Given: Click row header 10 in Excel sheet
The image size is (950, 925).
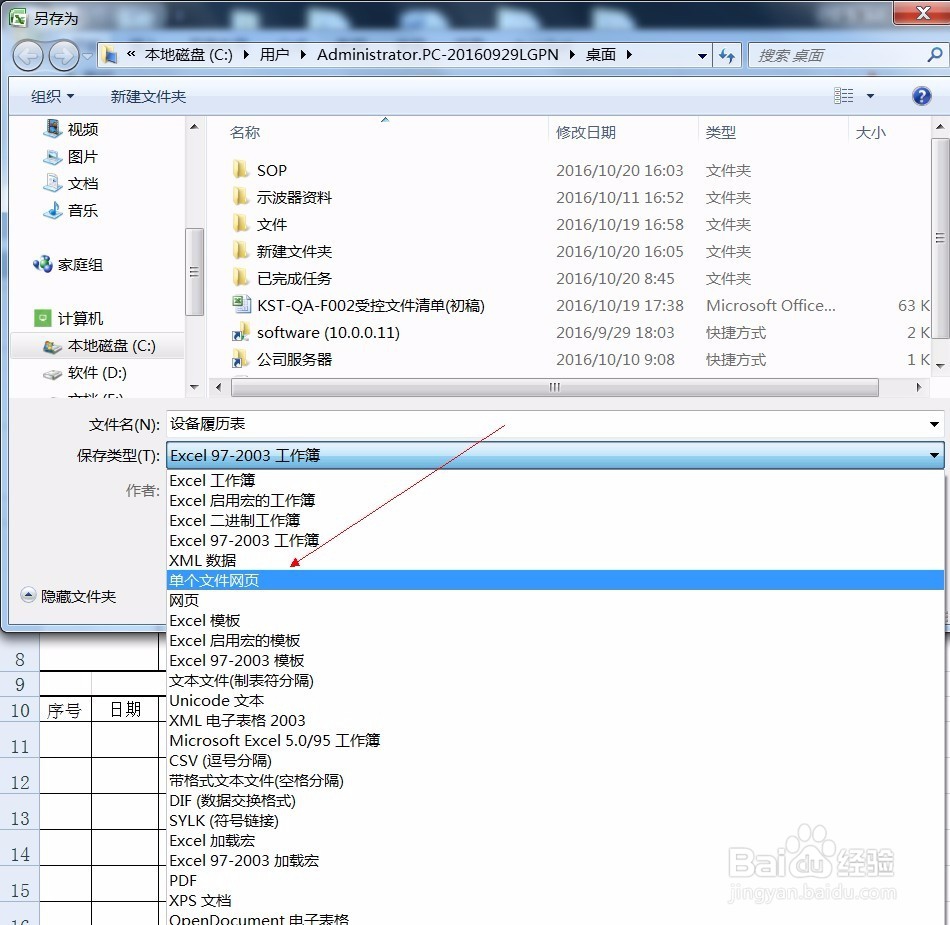Looking at the screenshot, I should pos(20,709).
